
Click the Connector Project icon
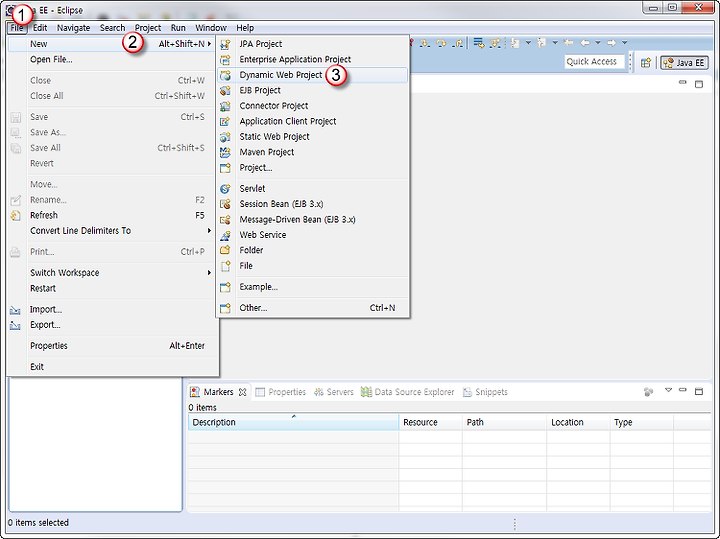(x=225, y=106)
